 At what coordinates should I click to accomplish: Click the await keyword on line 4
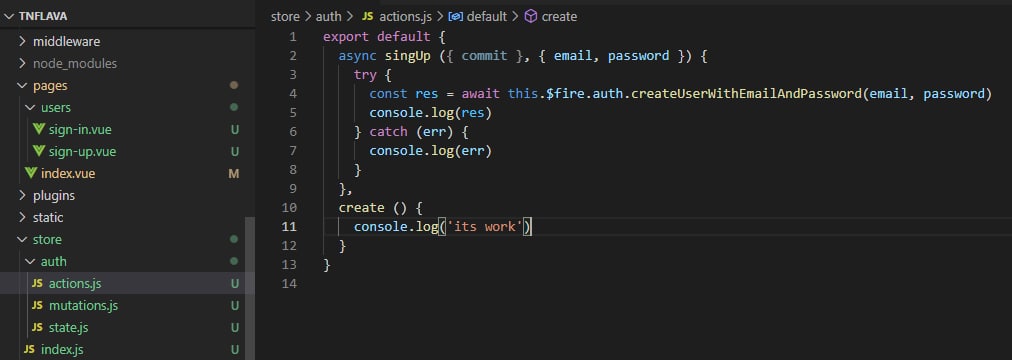480,94
